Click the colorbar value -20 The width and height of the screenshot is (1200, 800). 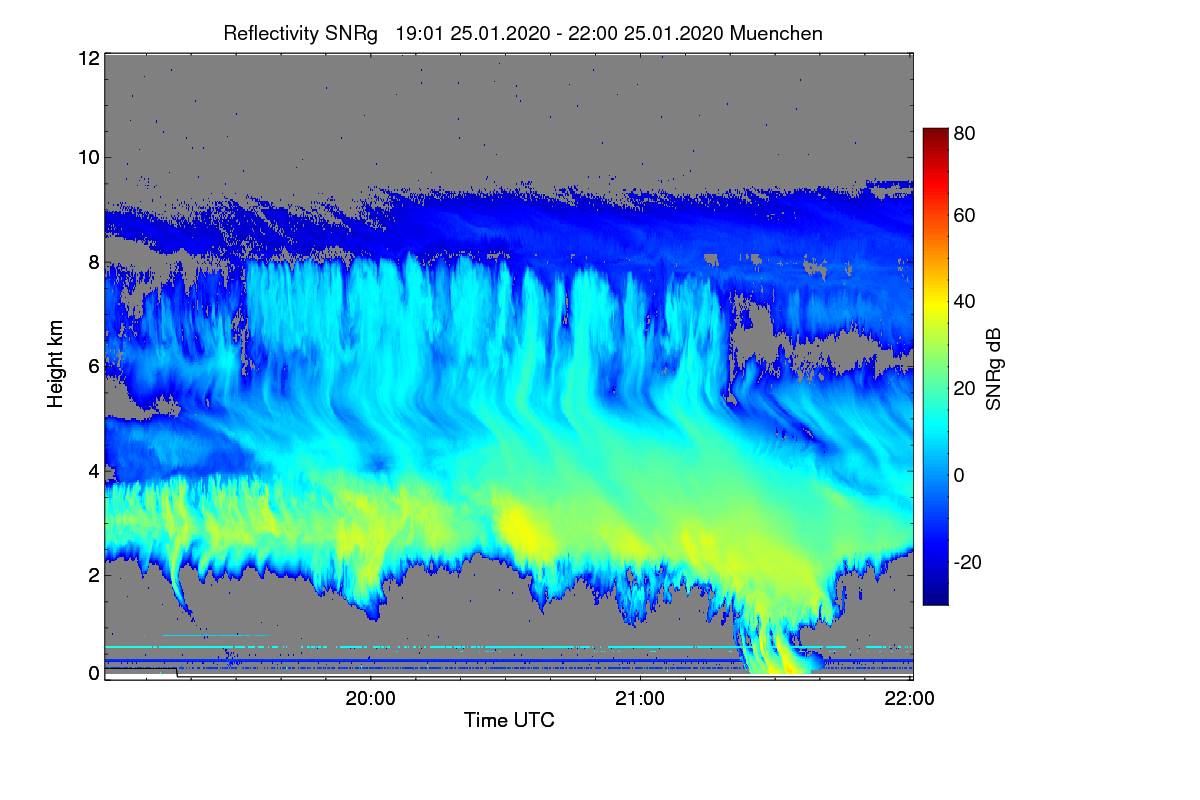pos(967,562)
